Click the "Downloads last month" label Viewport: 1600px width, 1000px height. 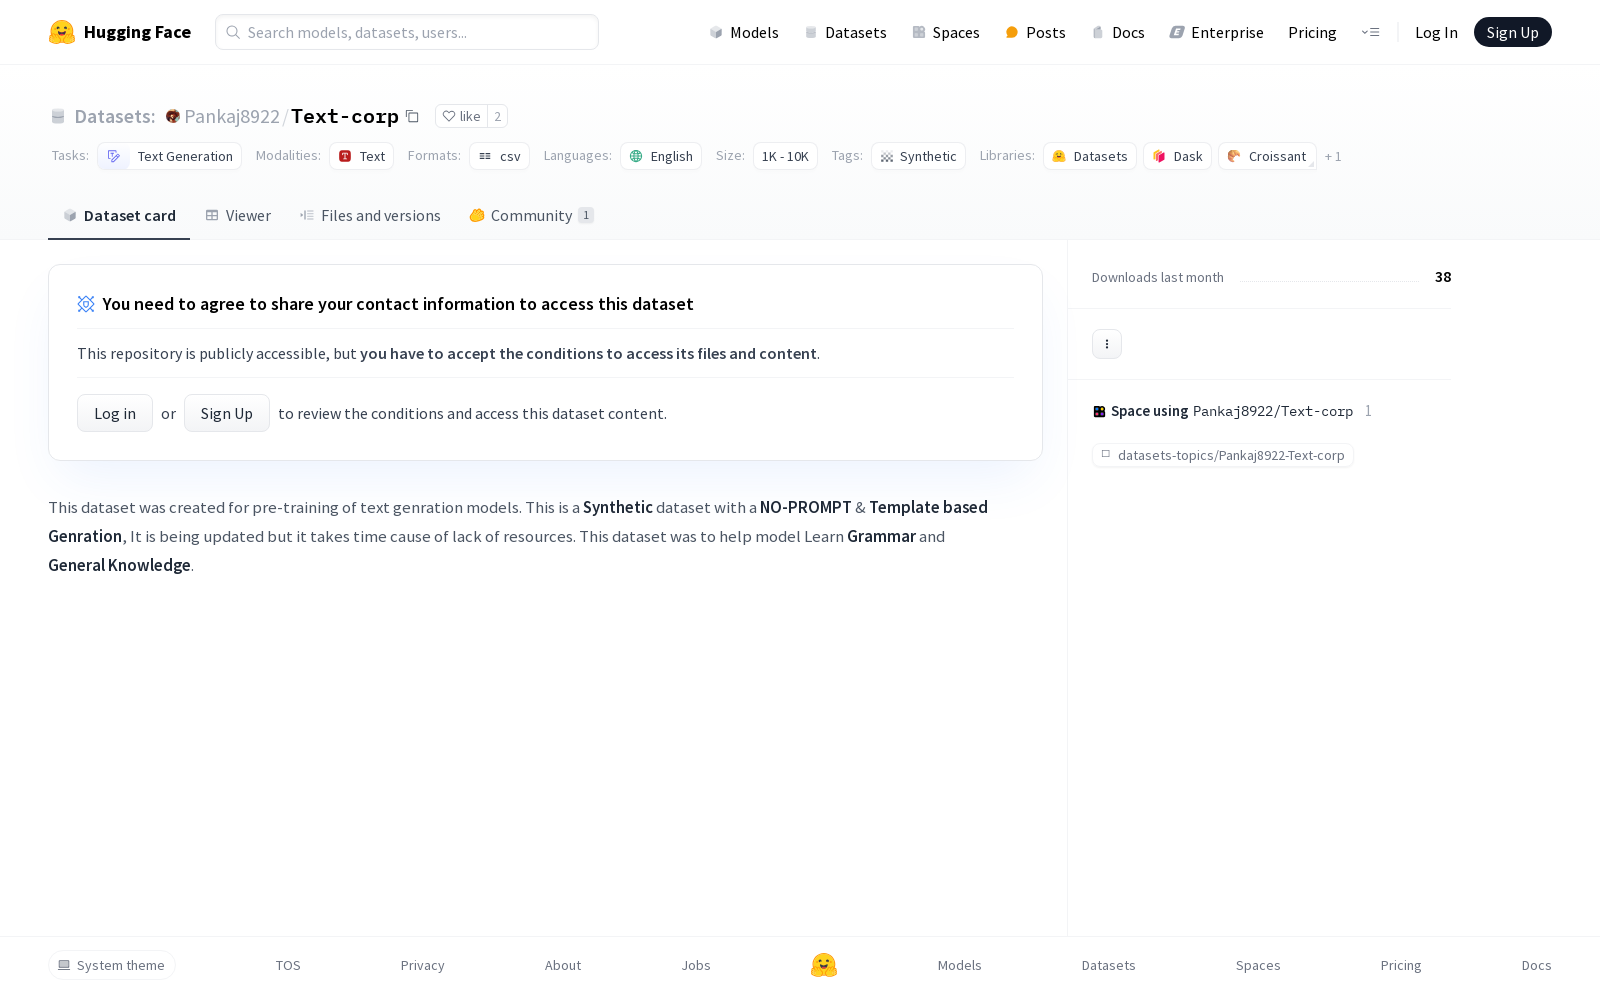click(x=1158, y=277)
